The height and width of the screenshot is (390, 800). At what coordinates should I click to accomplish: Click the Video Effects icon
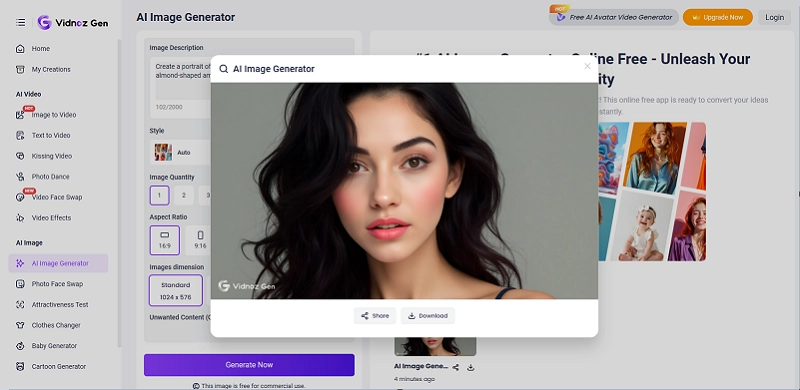pyautogui.click(x=20, y=218)
